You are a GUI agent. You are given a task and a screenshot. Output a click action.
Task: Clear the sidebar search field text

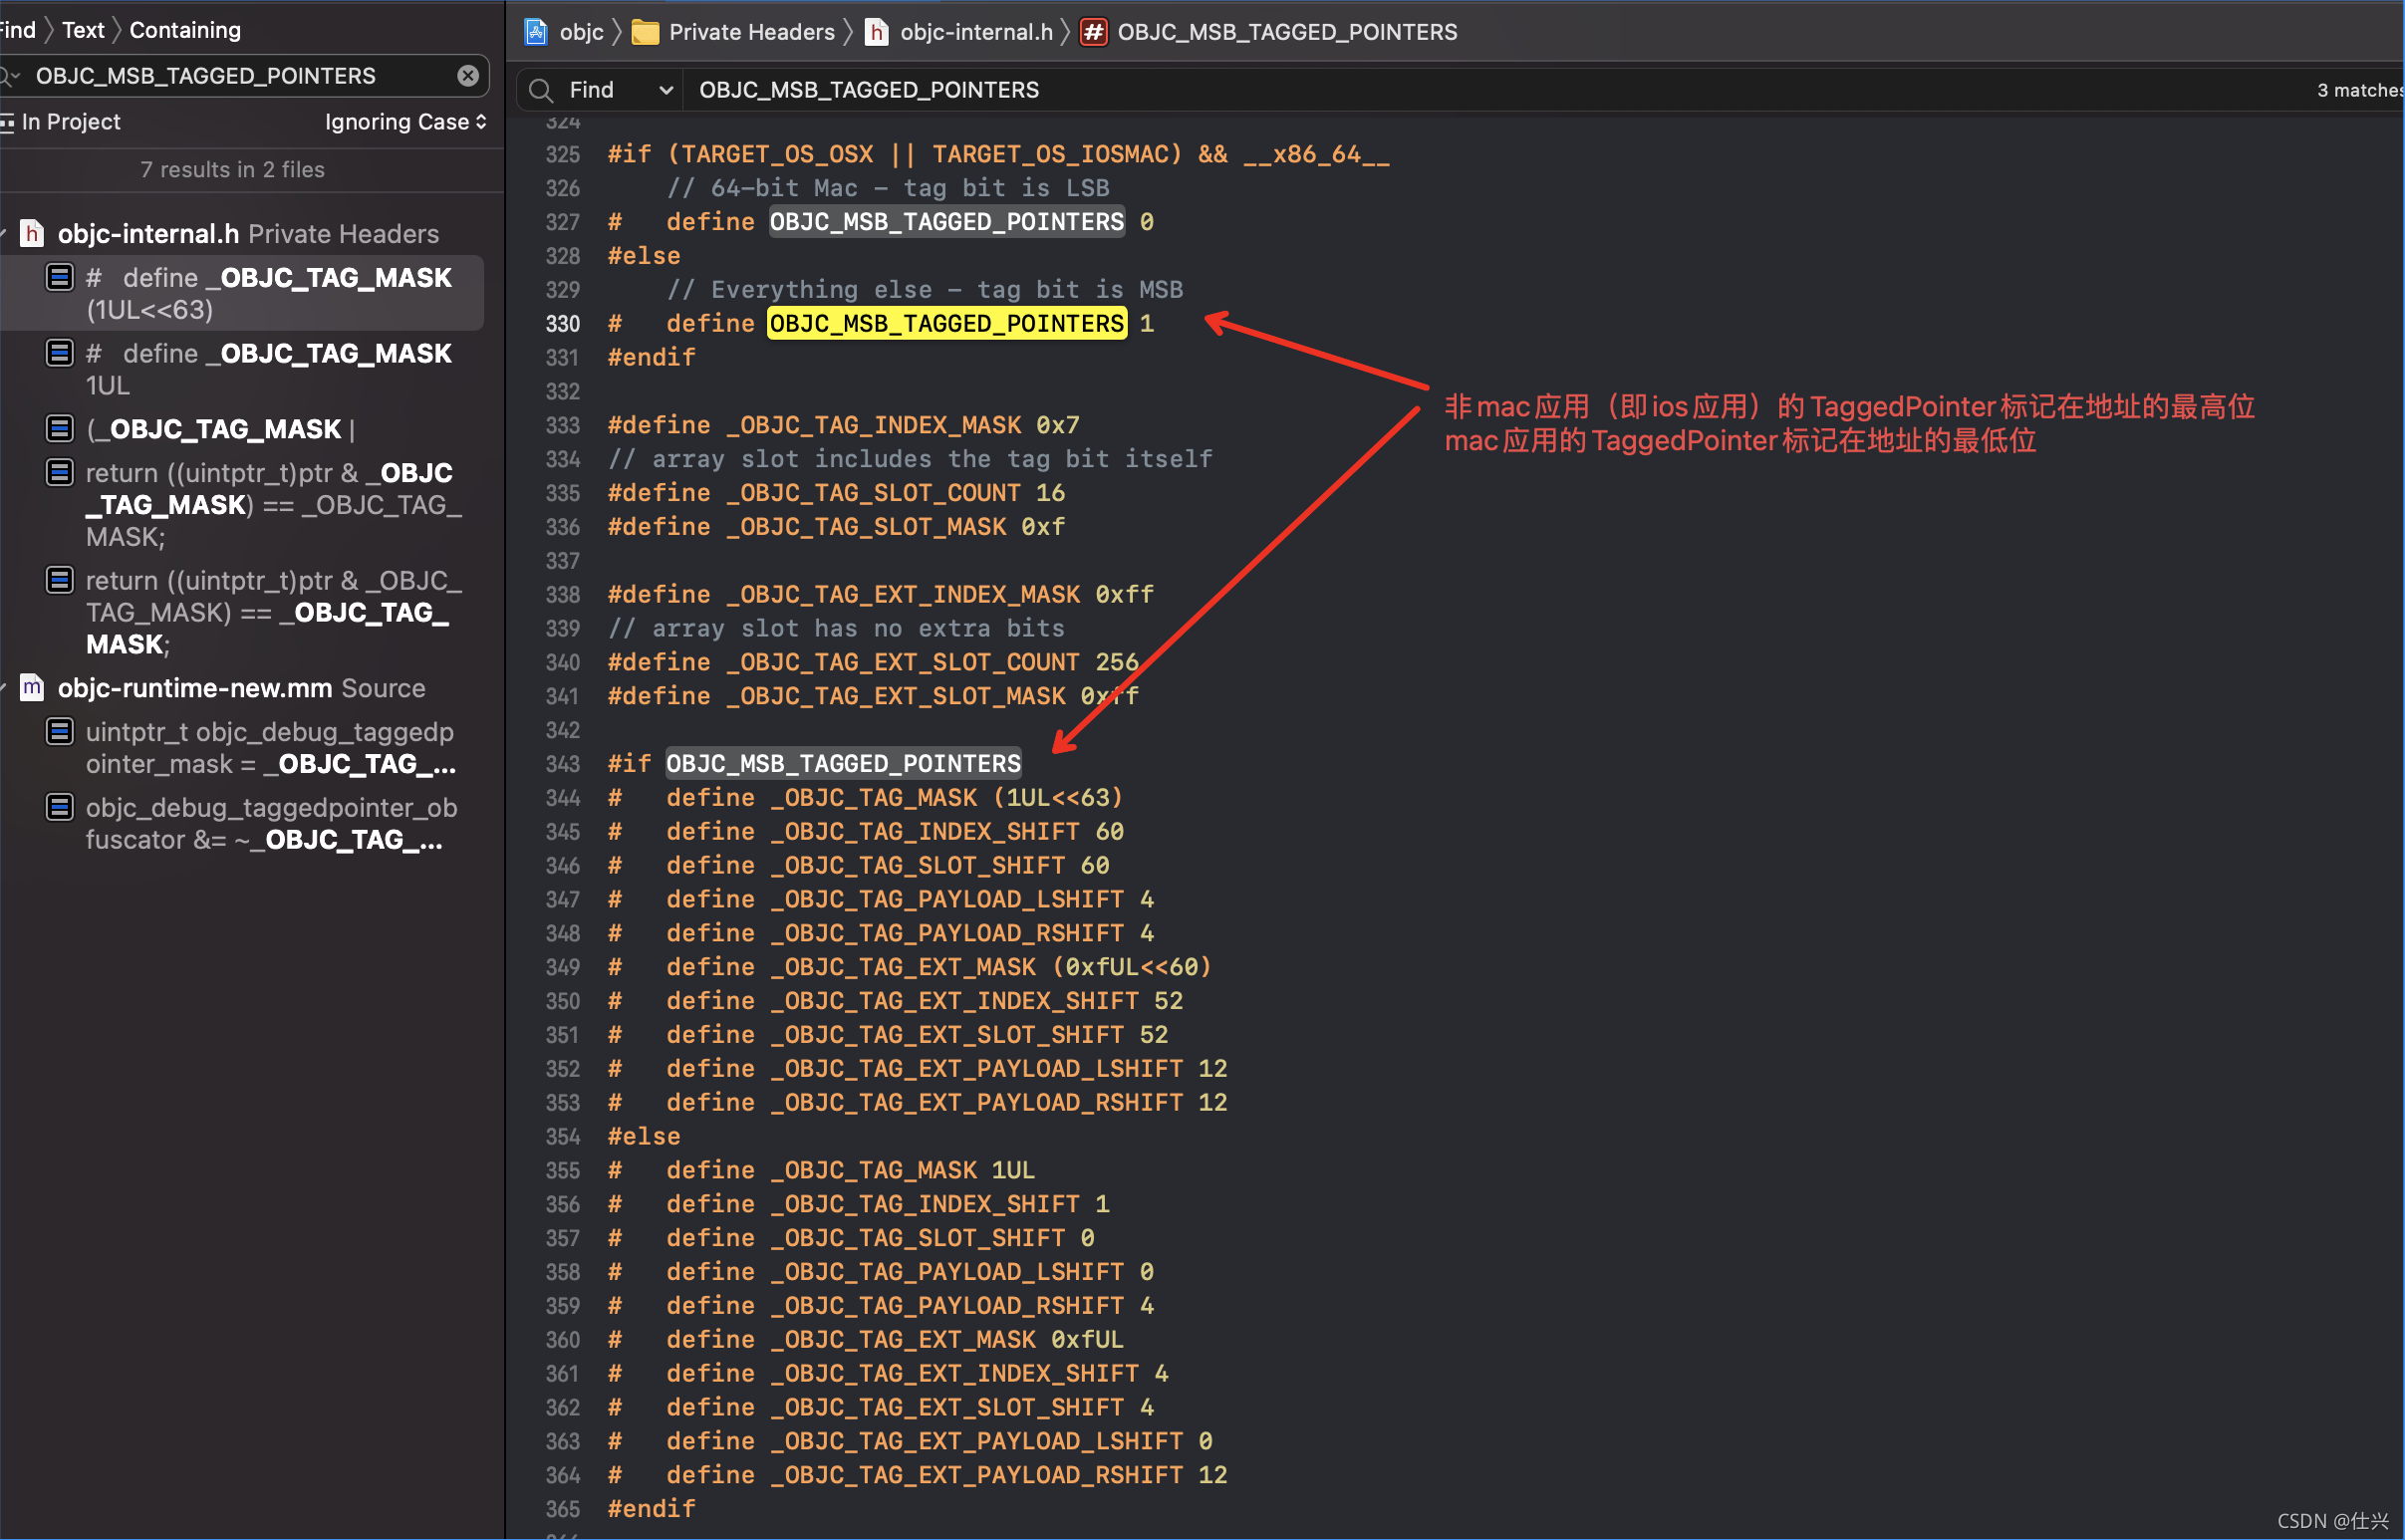tap(468, 76)
